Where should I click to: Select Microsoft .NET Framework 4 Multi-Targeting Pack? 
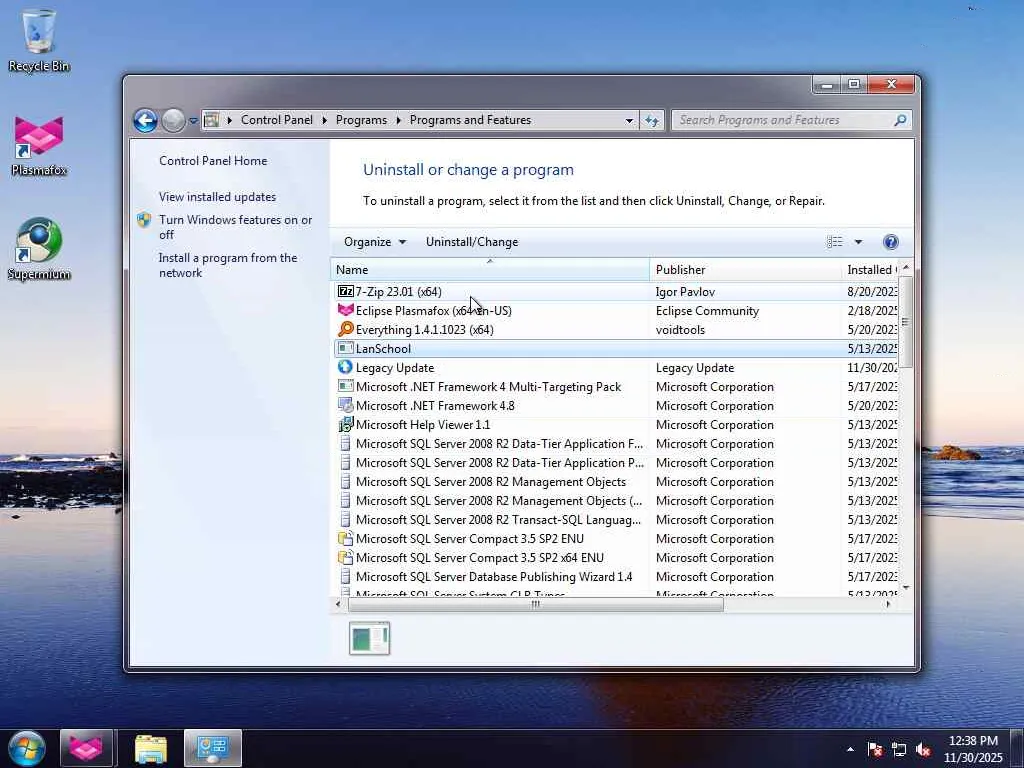(615, 386)
